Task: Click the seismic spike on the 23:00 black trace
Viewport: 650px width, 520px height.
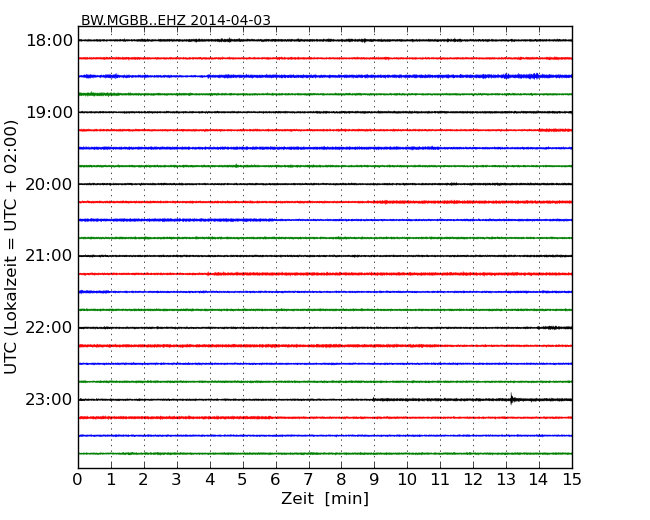Action: click(512, 399)
